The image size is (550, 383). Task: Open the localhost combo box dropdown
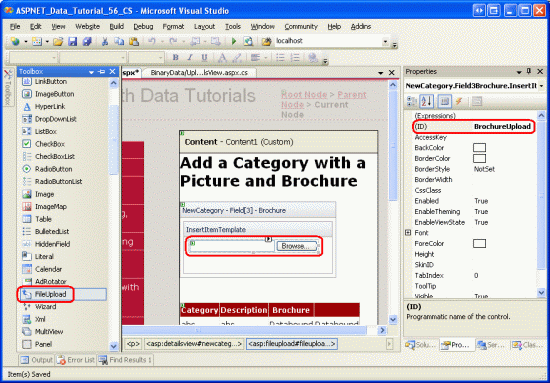(x=385, y=41)
